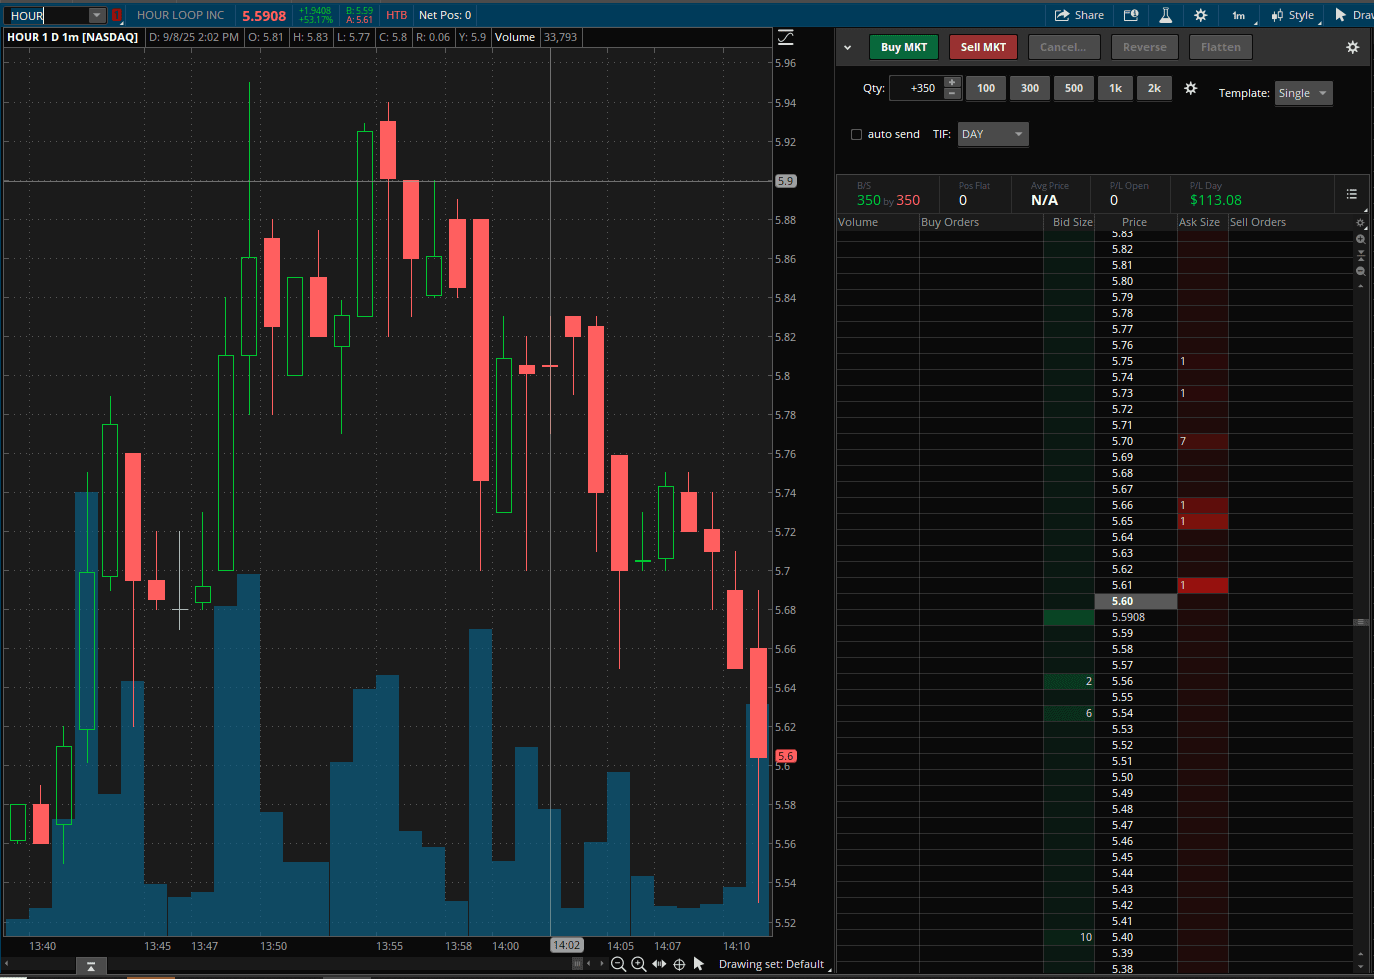Open chart settings gear in top toolbar
The height and width of the screenshot is (979, 1374).
(x=1201, y=15)
